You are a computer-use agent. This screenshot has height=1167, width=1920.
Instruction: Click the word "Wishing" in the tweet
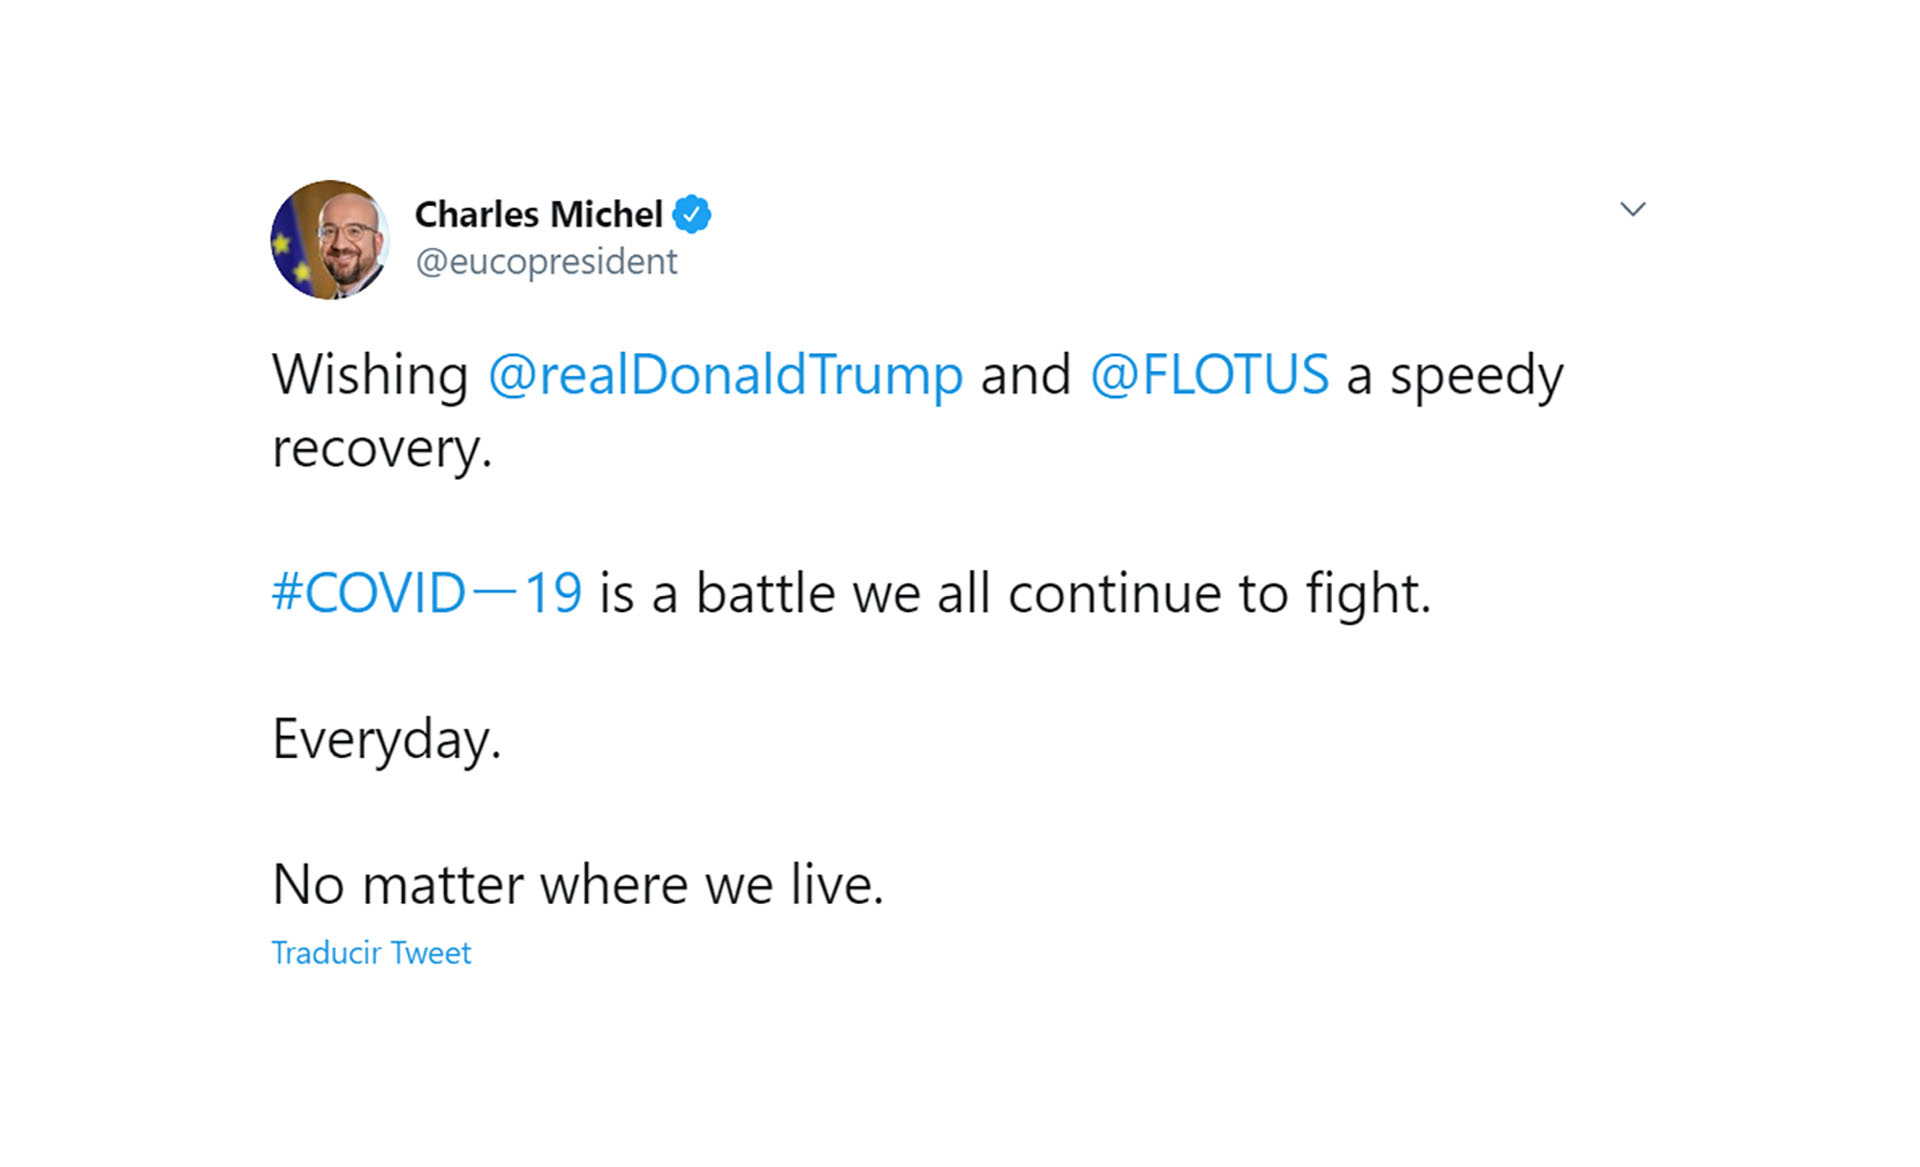(x=370, y=376)
